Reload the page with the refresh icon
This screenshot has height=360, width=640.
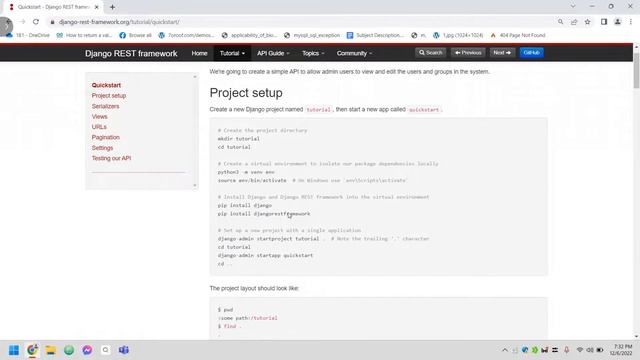[36, 22]
